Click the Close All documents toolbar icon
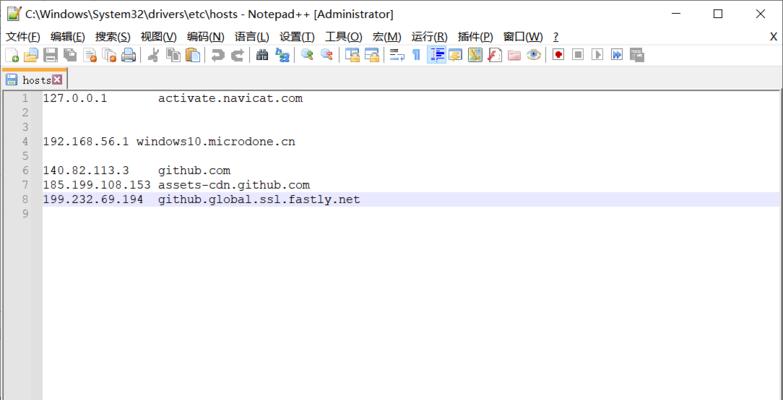This screenshot has width=783, height=400. [x=109, y=55]
